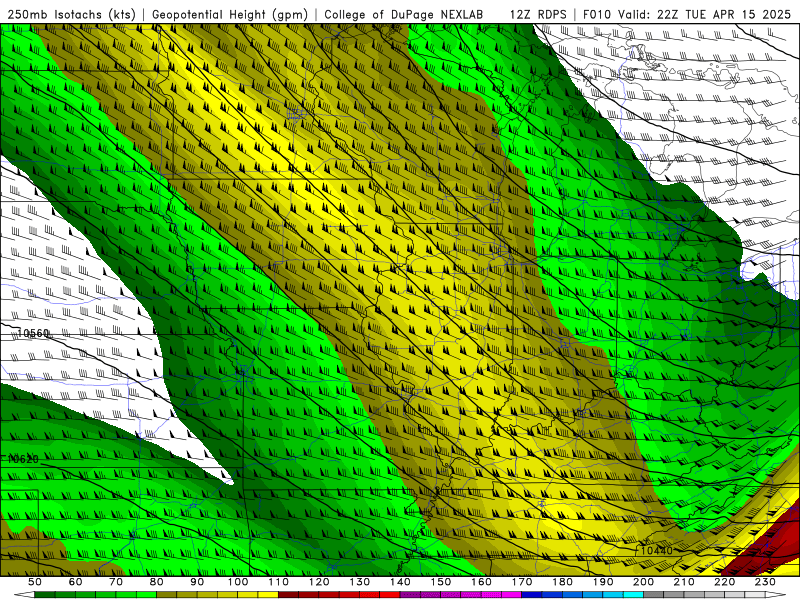Click the 90 value on the color scale
Viewport: 800px width, 600px height.
coord(197,582)
